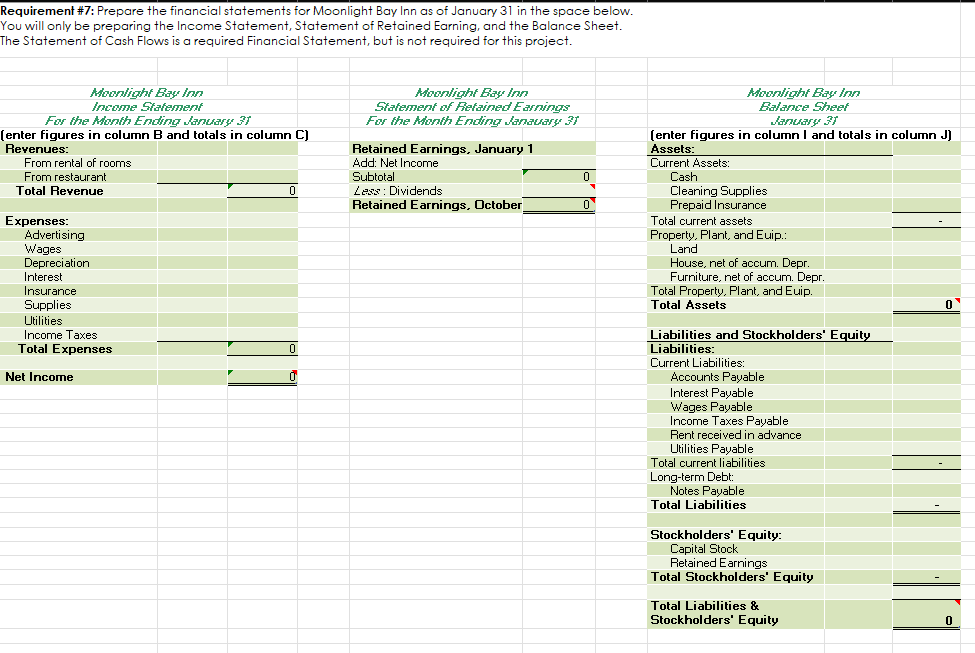Click 'For the Month Ending January 31' subtitle
975x653 pixels.
(x=147, y=121)
